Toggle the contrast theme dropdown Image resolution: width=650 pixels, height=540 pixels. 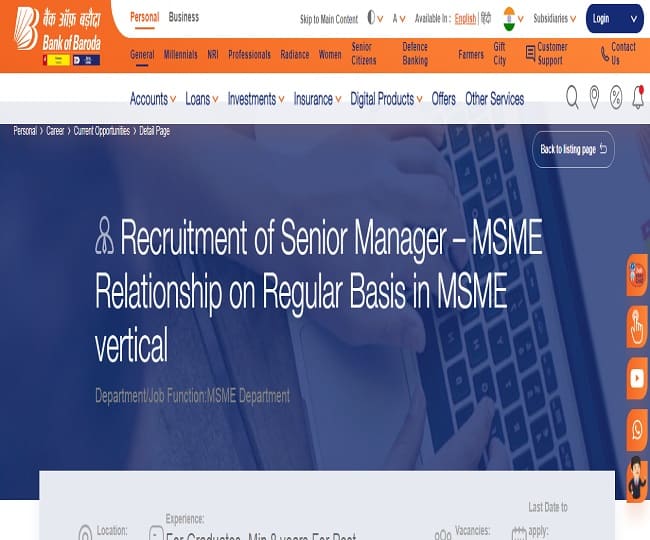pyautogui.click(x=375, y=18)
